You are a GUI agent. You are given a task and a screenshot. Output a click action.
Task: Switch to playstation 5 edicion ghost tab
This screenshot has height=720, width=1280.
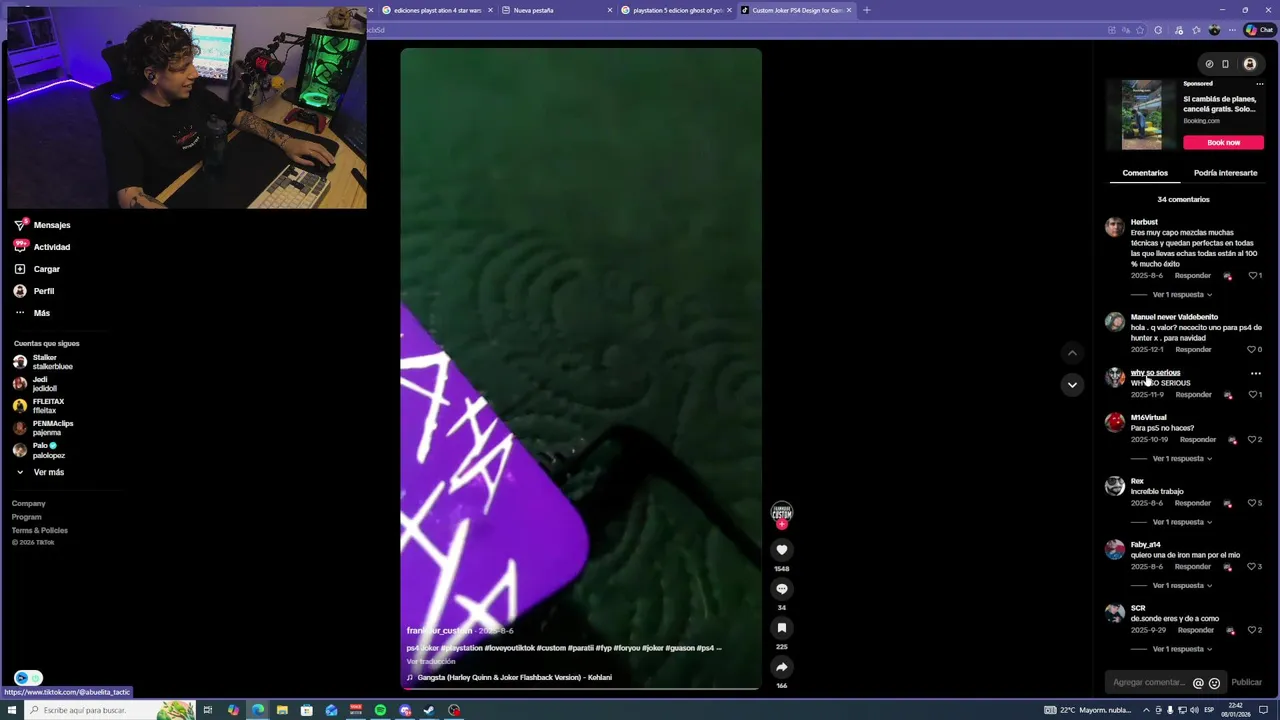[x=678, y=10]
